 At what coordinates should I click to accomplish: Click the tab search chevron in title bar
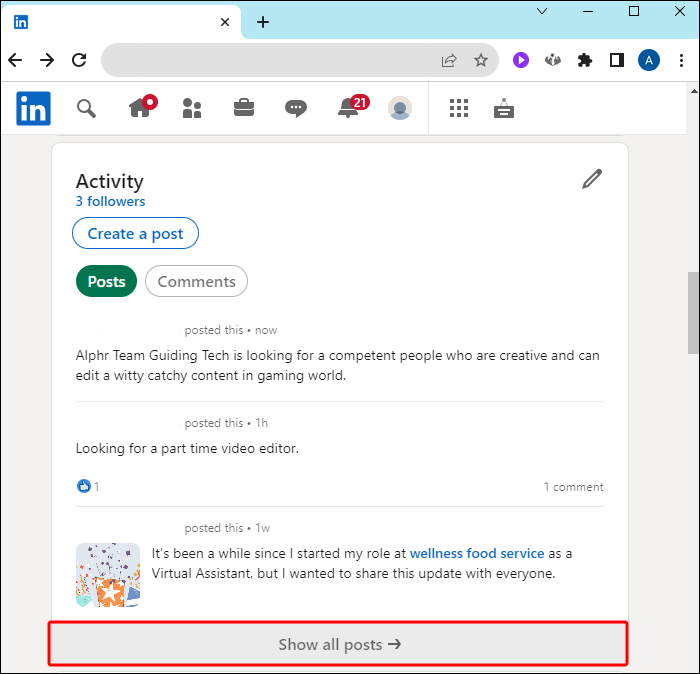(542, 11)
